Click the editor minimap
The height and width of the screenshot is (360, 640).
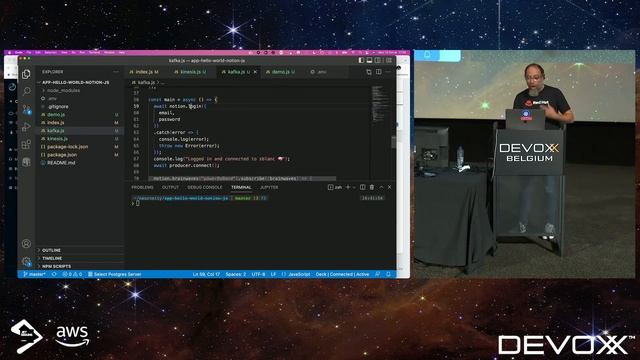pyautogui.click(x=380, y=104)
